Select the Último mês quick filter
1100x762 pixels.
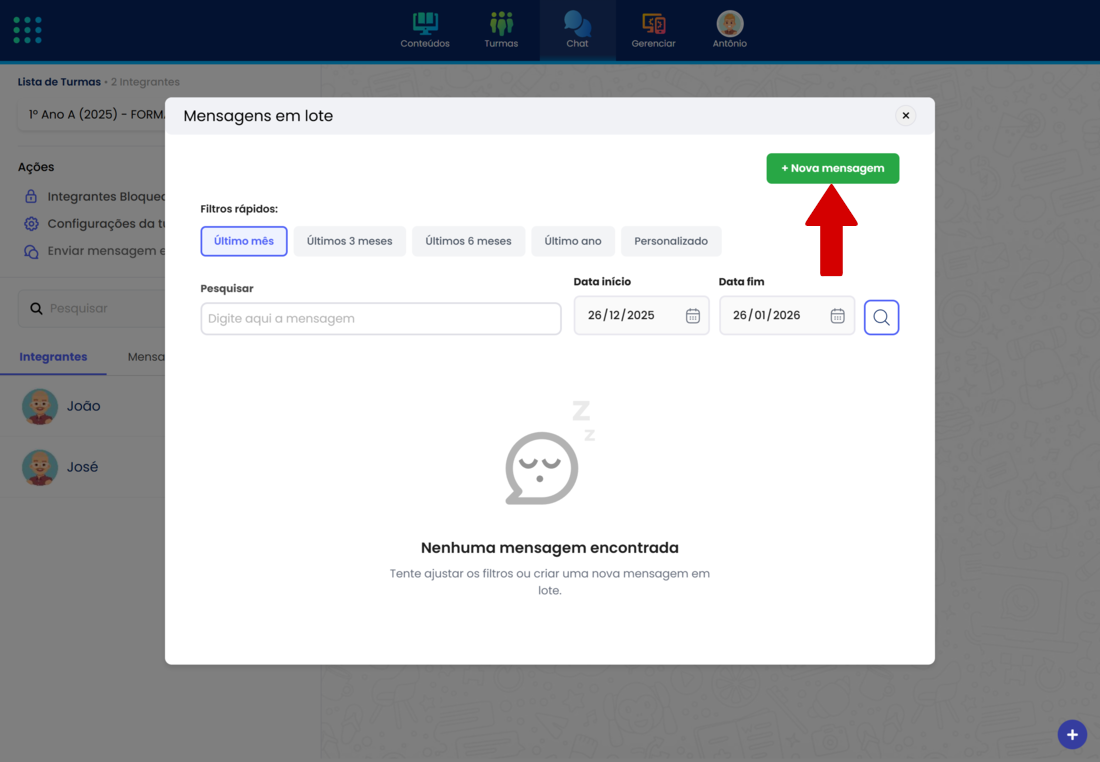[244, 241]
